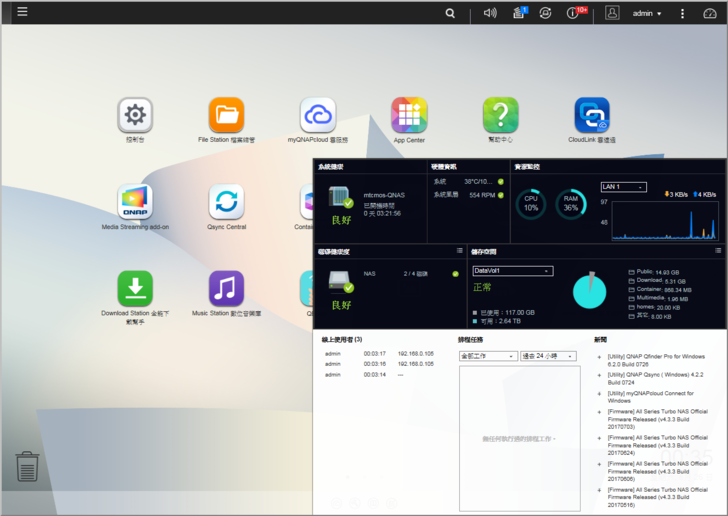Launch File Station 檔案總管
Viewport: 728px width, 516px height.
(x=226, y=116)
